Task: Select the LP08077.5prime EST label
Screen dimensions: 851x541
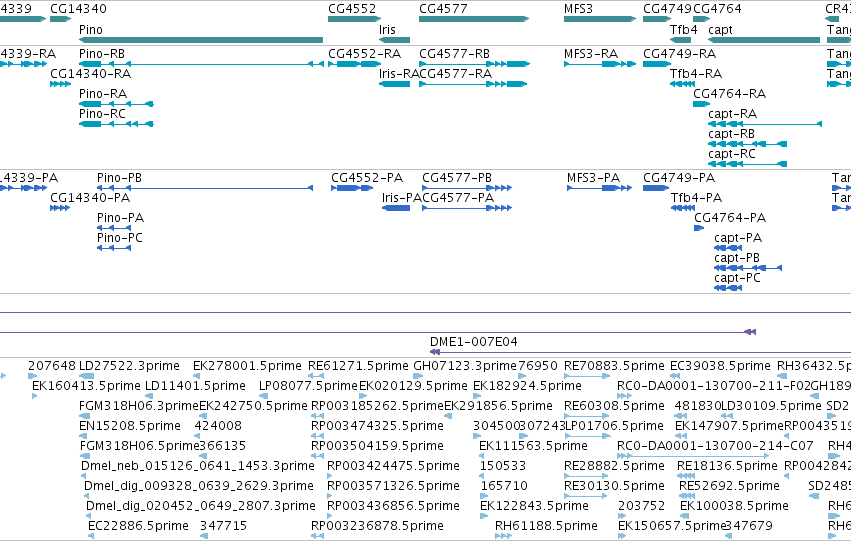Action: coord(308,385)
